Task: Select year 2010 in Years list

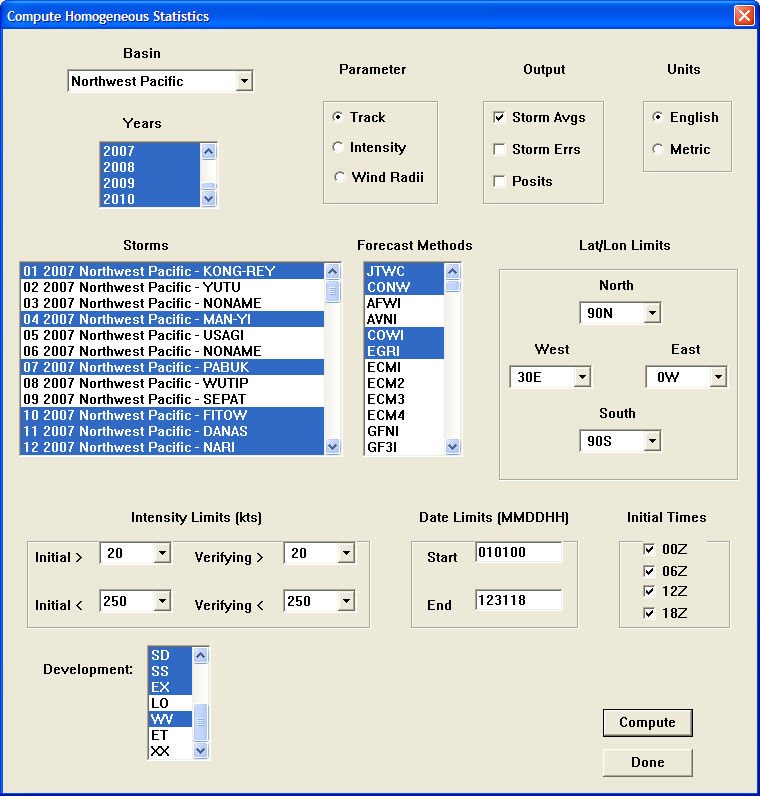Action: (150, 199)
